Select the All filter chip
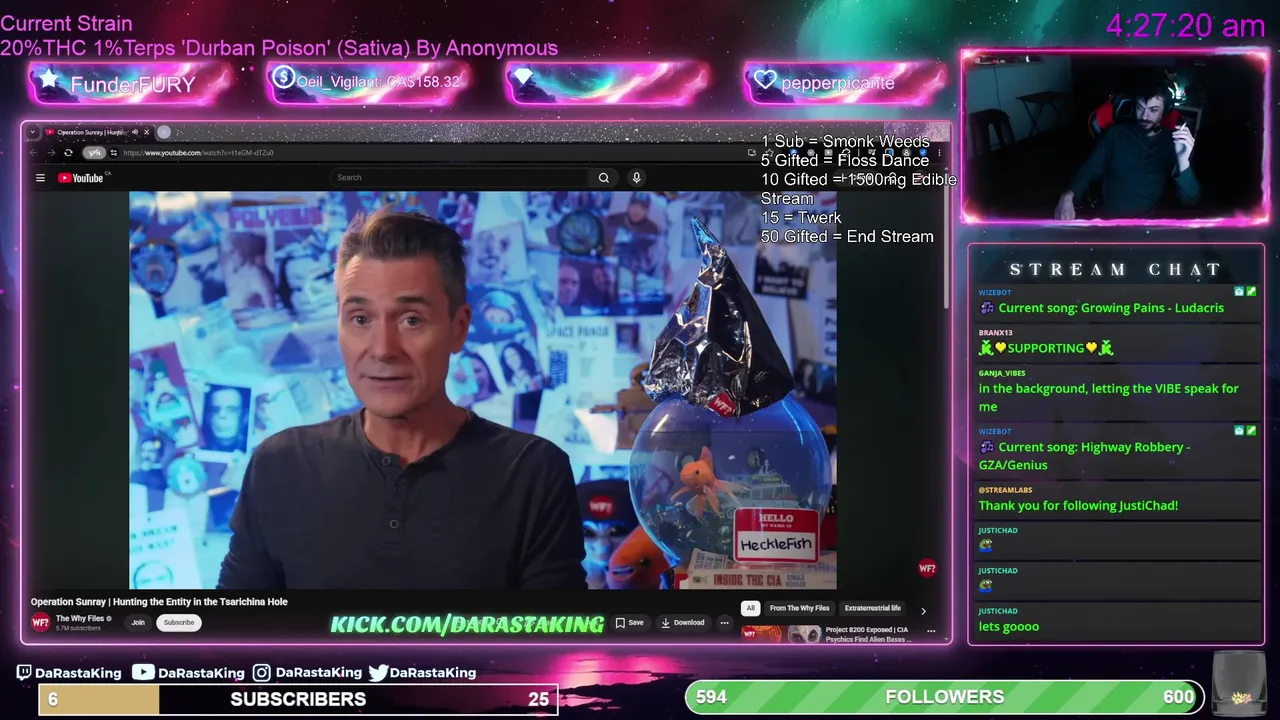 click(750, 608)
